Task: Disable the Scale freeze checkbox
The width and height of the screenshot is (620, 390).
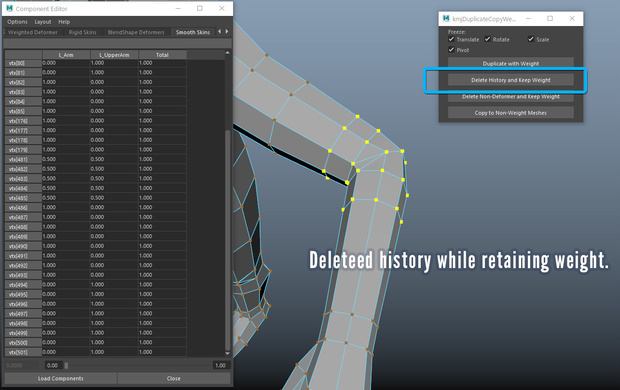Action: tap(531, 39)
